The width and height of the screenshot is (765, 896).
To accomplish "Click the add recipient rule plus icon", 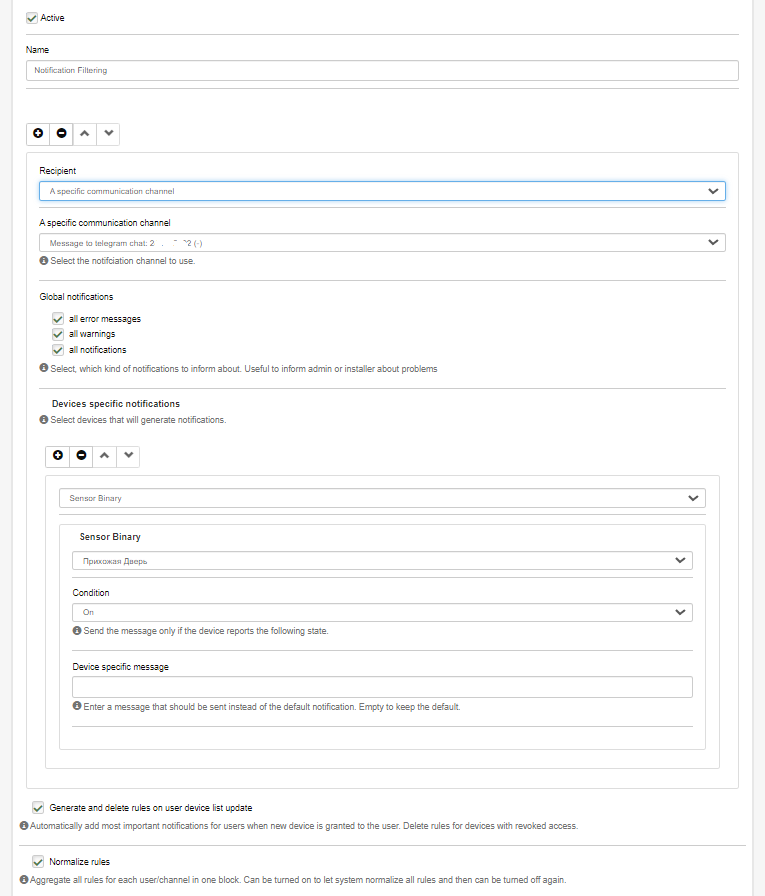I will click(x=38, y=133).
